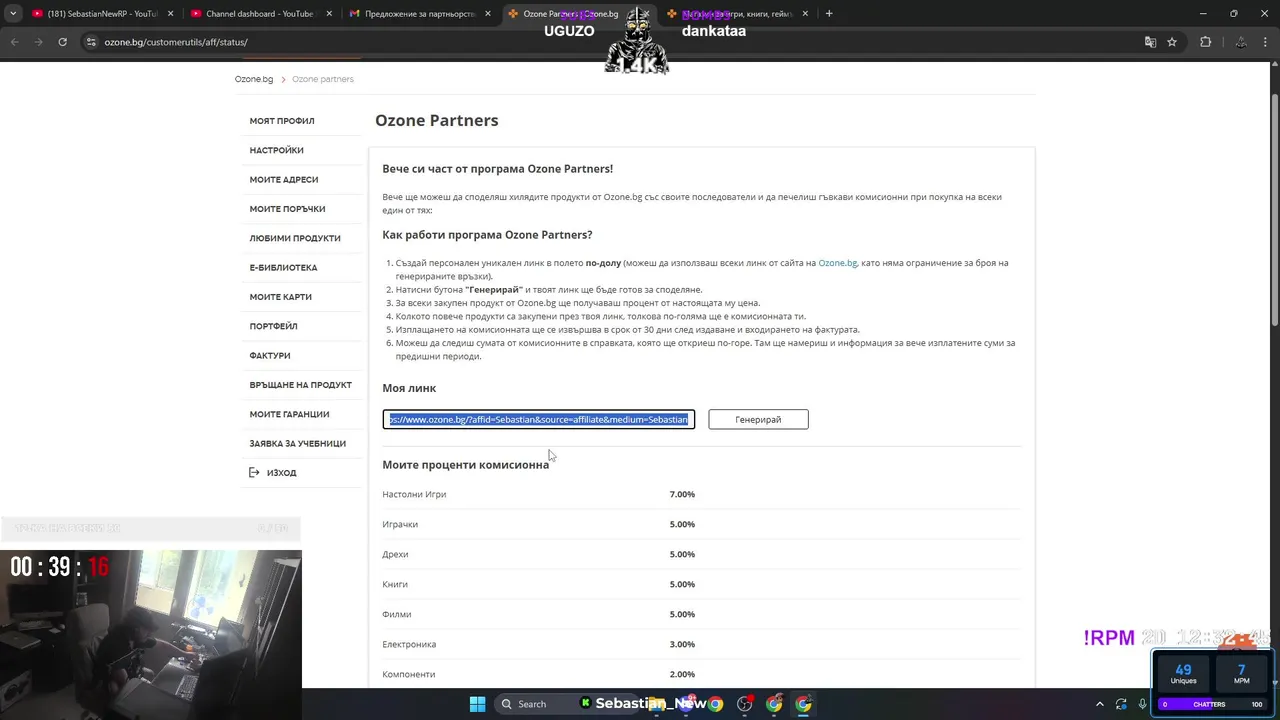Open the browser extensions puzzle icon
Screen dimensions: 1280x720
click(1205, 42)
